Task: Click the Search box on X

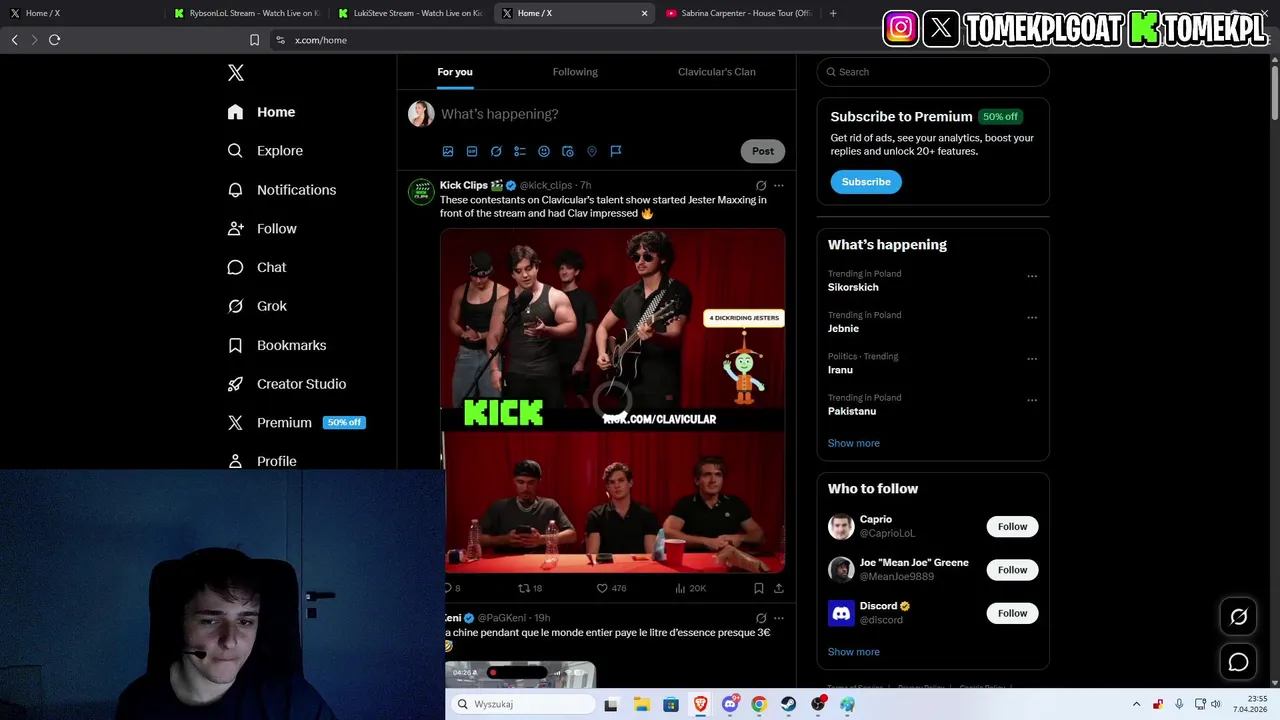Action: click(933, 72)
